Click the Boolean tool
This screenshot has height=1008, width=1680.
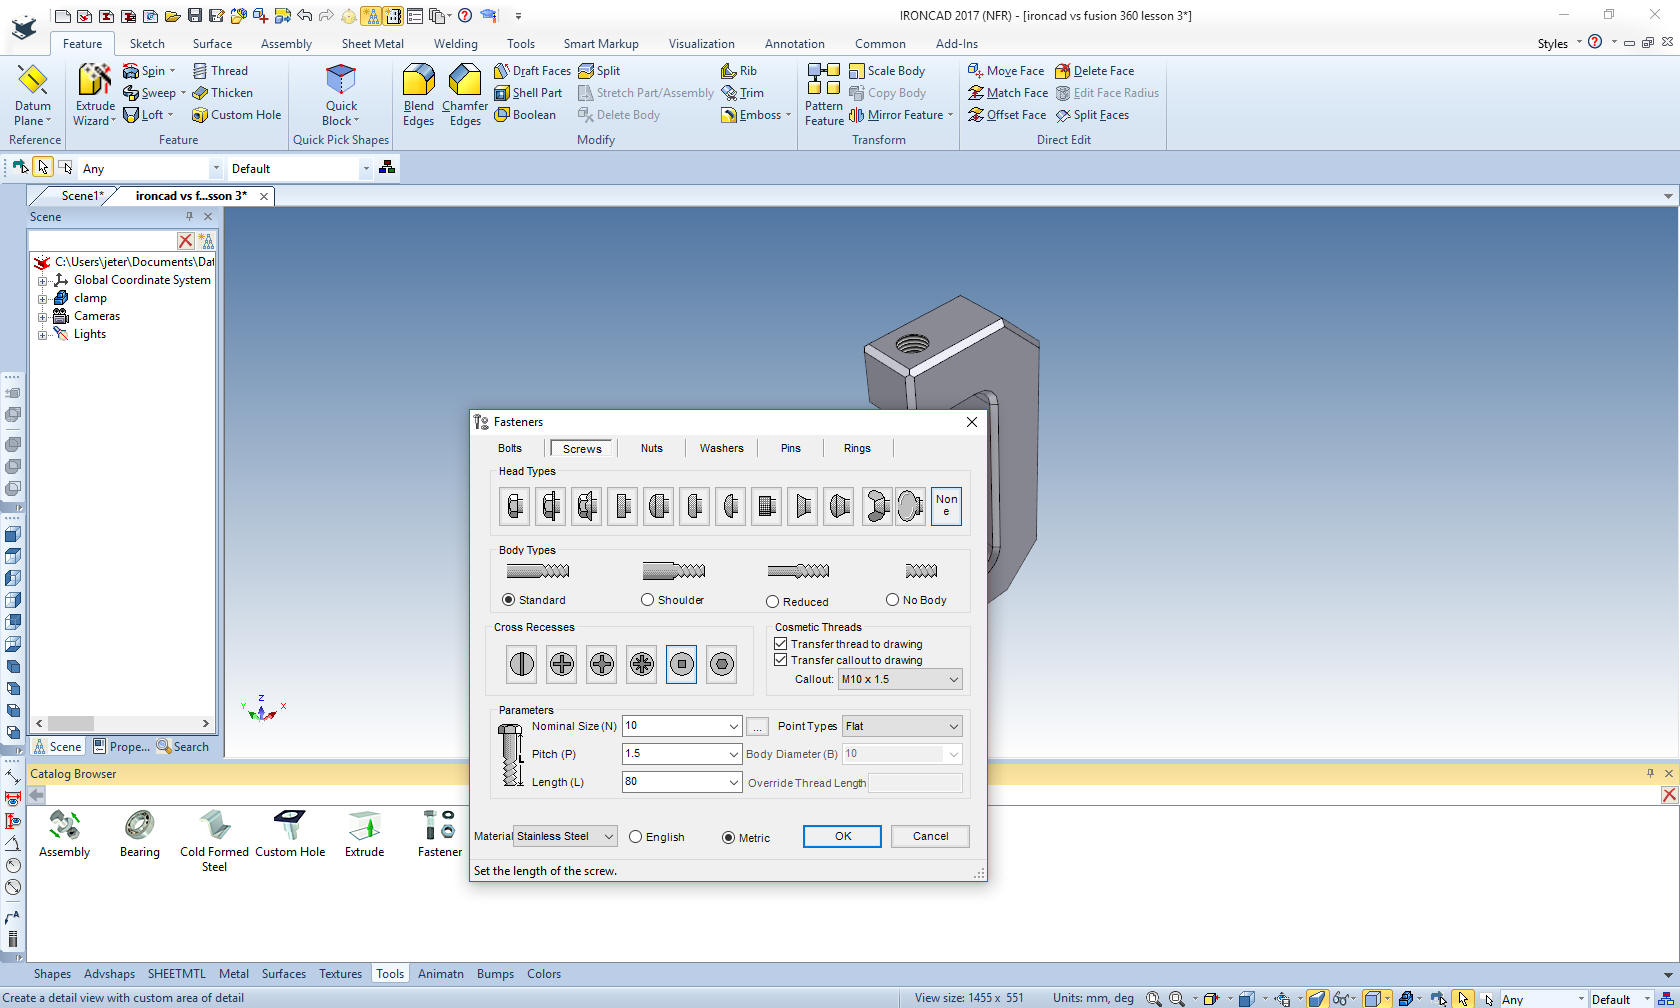525,115
